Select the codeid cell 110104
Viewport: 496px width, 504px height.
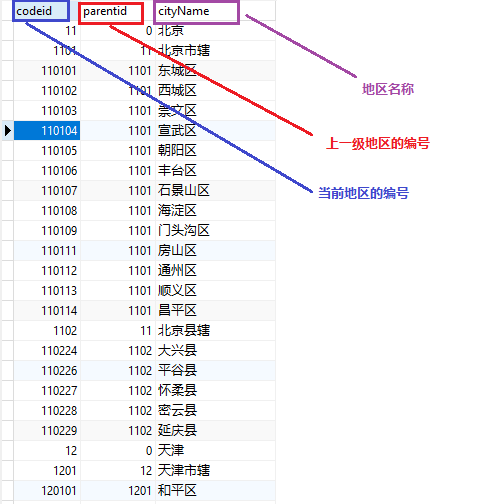tap(47, 130)
